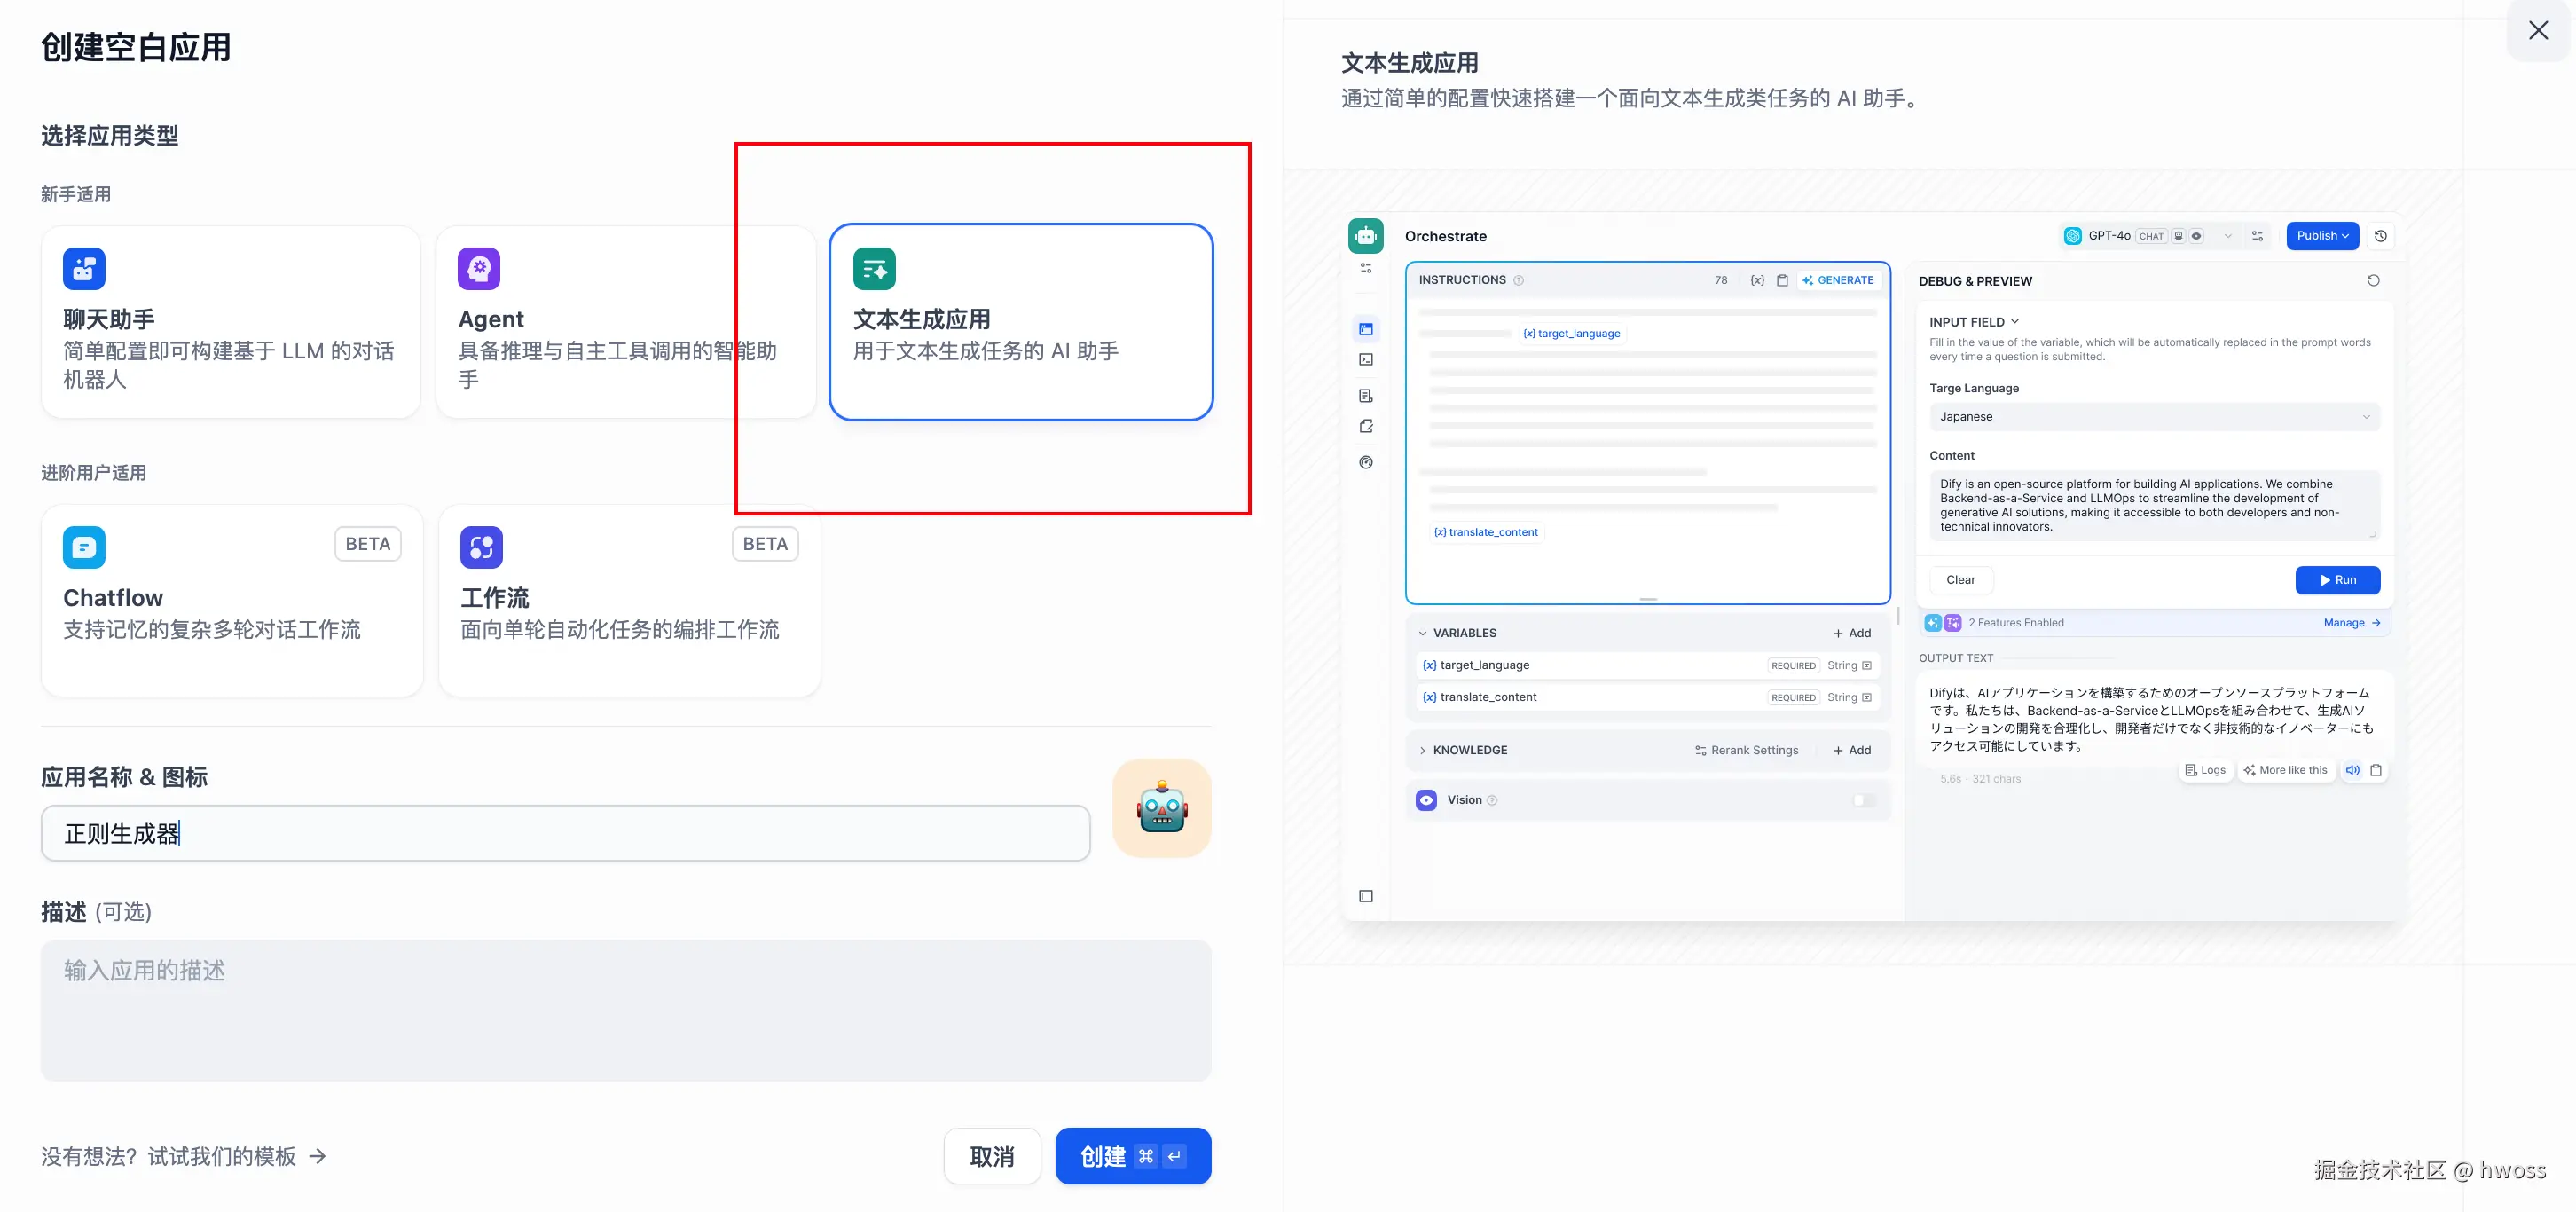Screen dimensions: 2576x1212
Task: Click the sidebar collapse icon at bottom
Action: (x=1366, y=896)
